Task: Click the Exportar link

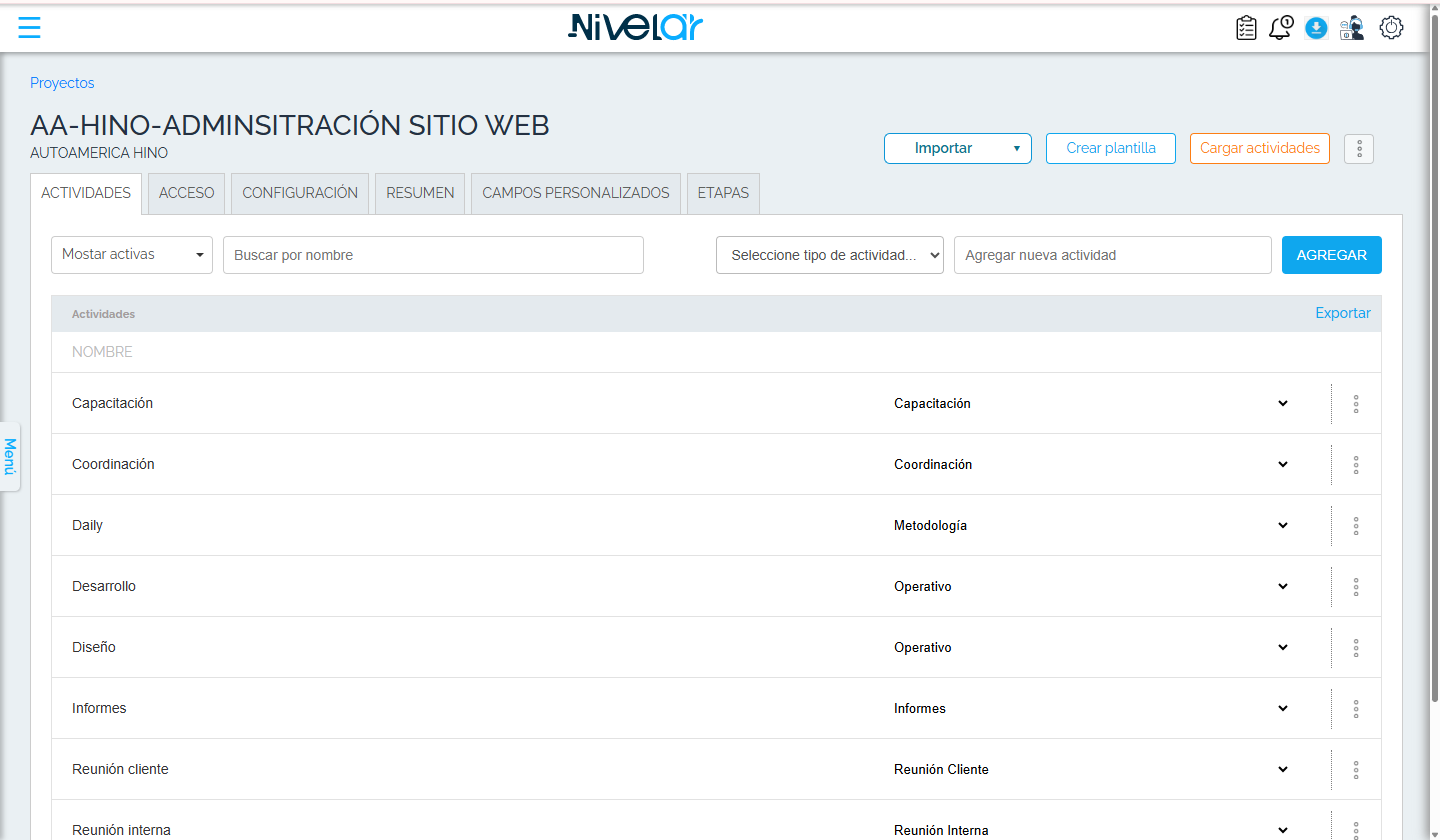Action: coord(1343,313)
